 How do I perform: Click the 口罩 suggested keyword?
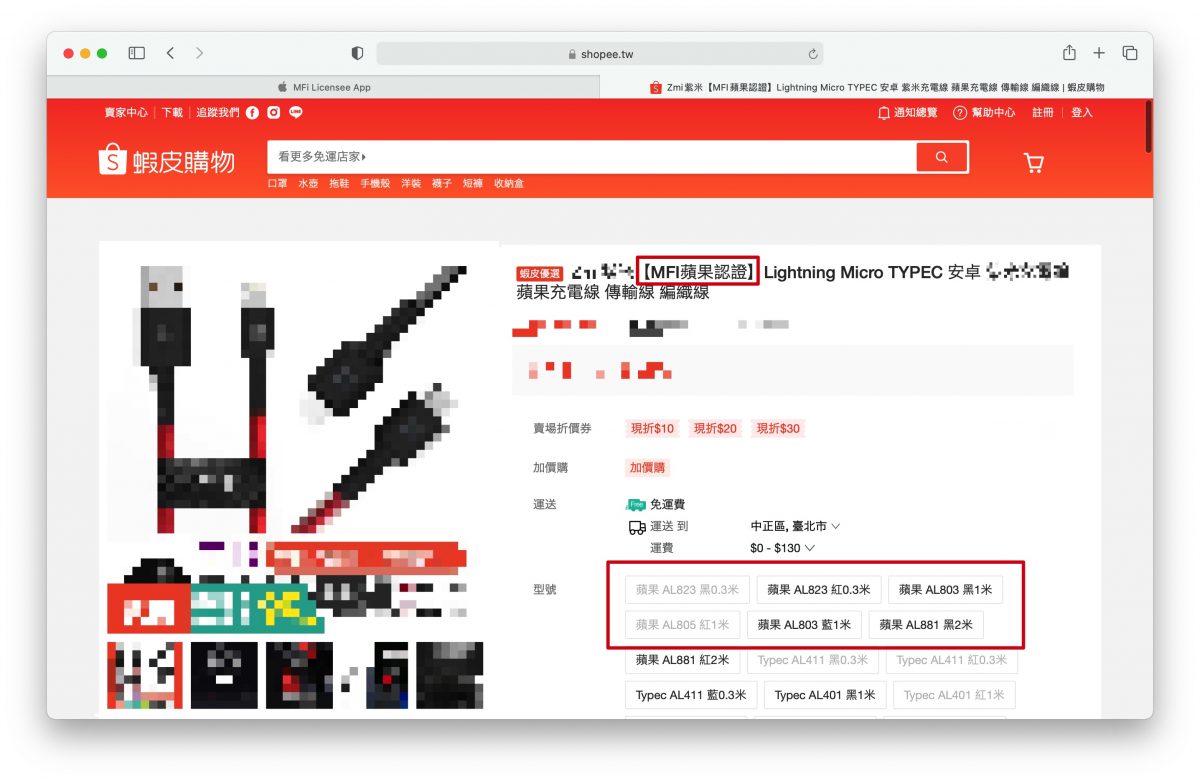coord(277,184)
